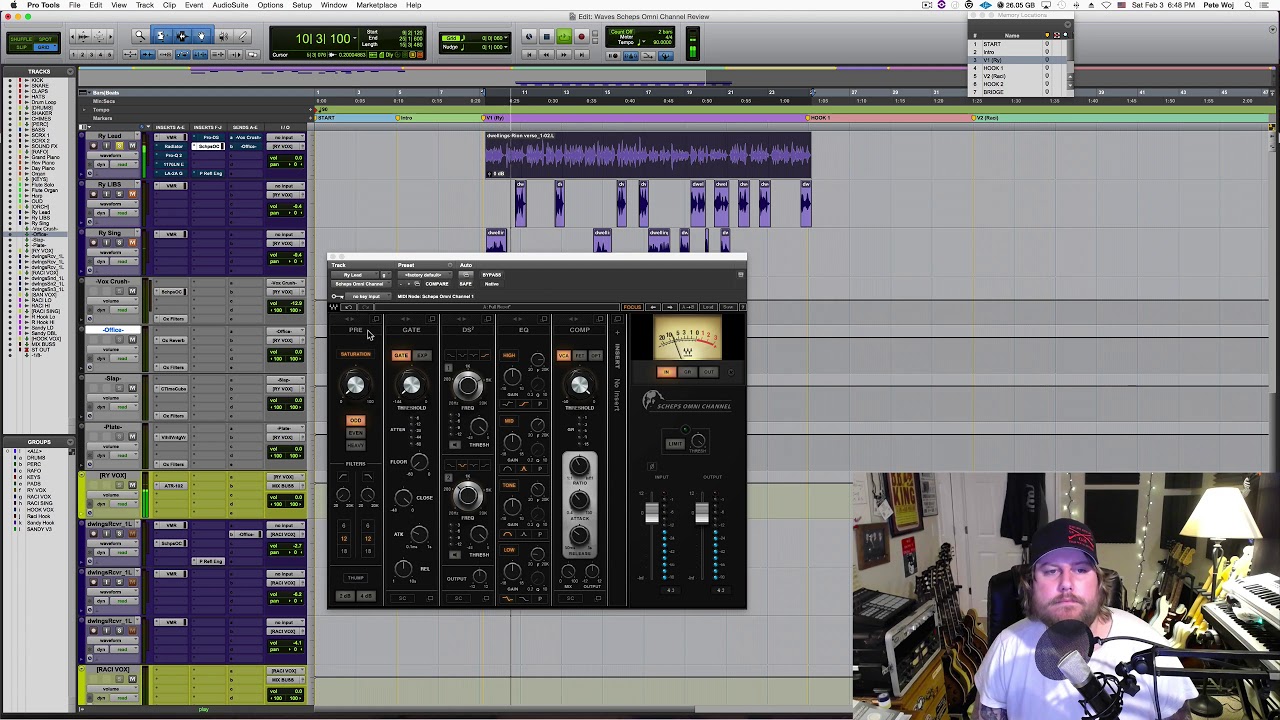
Task: Click the Stop transport button
Action: (x=547, y=37)
